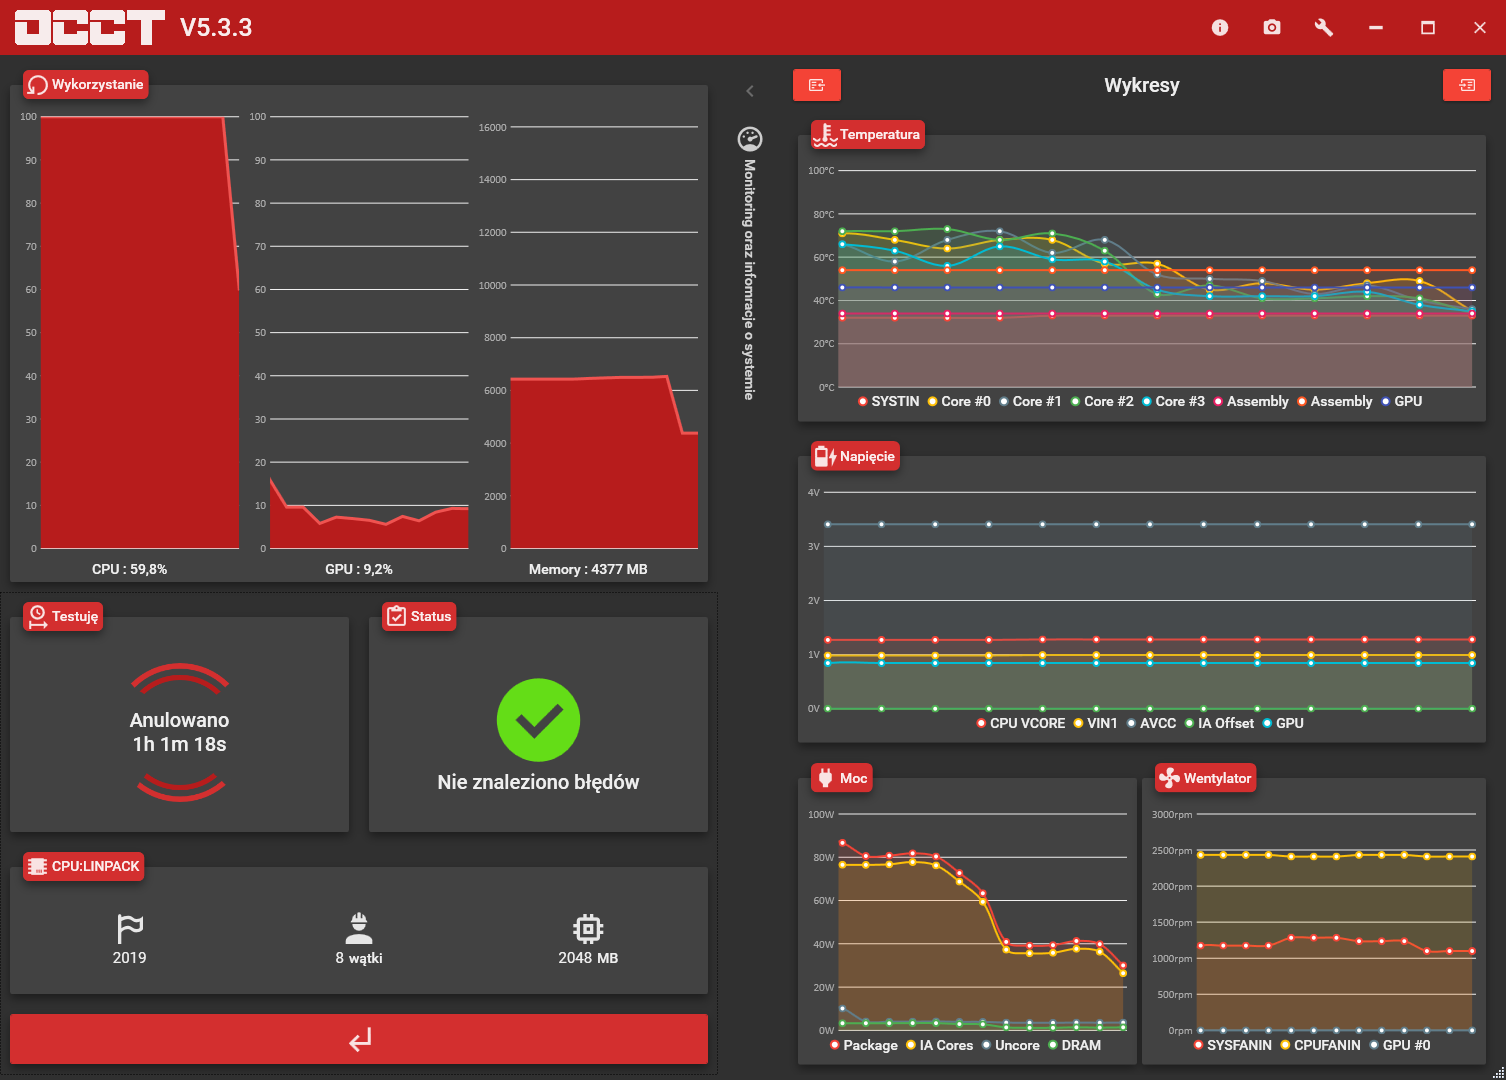Take a screenshot with the camera icon
1506x1080 pixels.
pos(1271,28)
